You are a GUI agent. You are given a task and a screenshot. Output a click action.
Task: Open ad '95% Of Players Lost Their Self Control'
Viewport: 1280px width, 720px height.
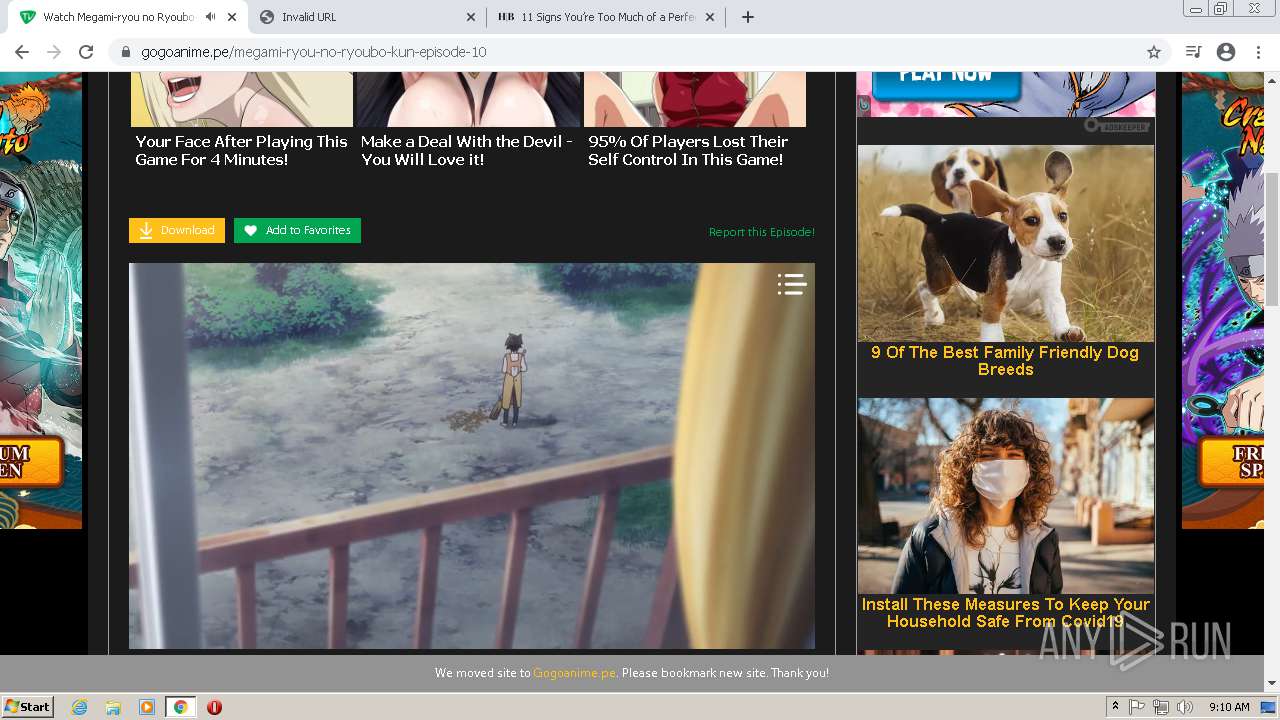click(688, 151)
